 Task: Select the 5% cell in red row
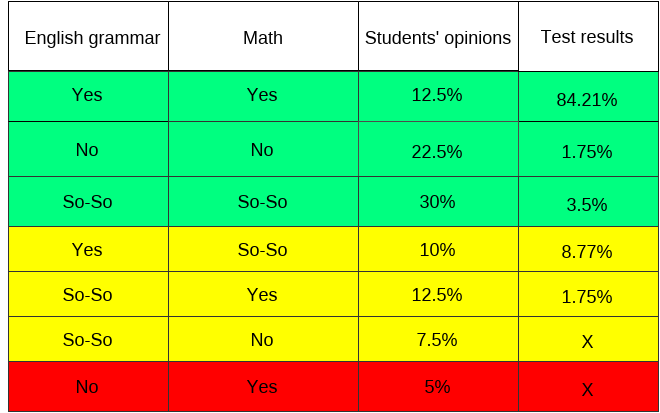pyautogui.click(x=437, y=387)
